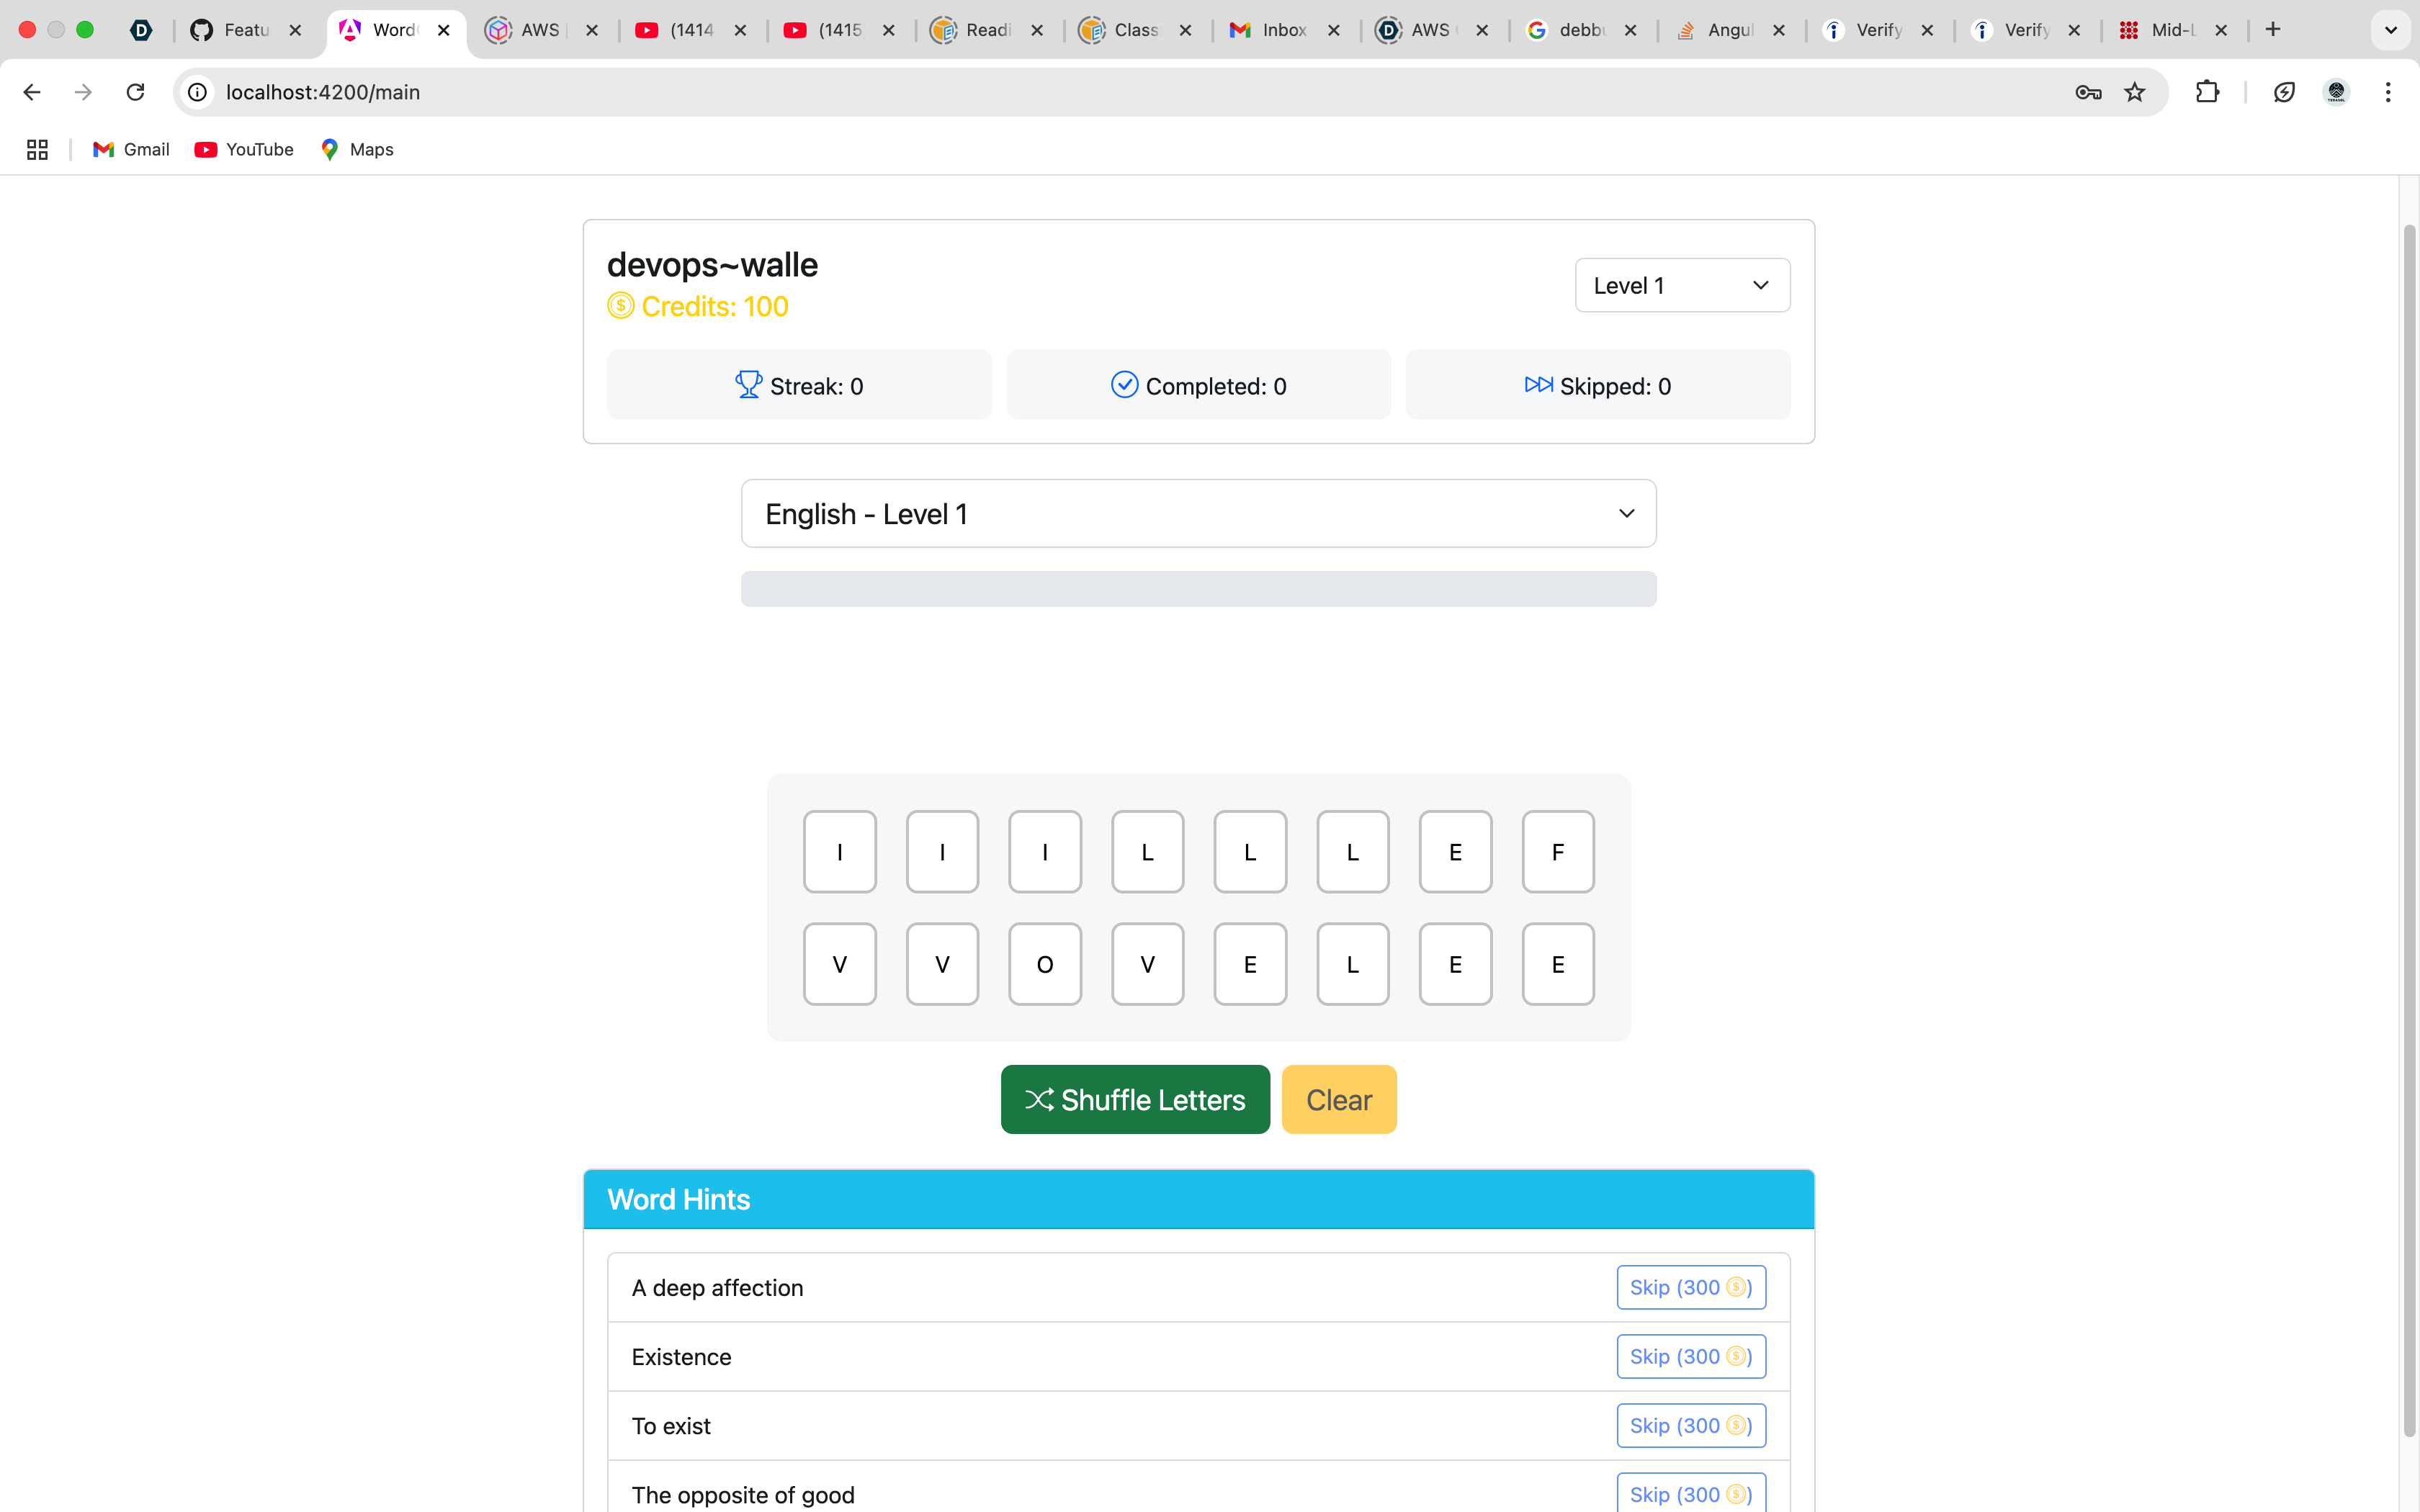Select the letter F tile
The image size is (2420, 1512).
(1557, 852)
